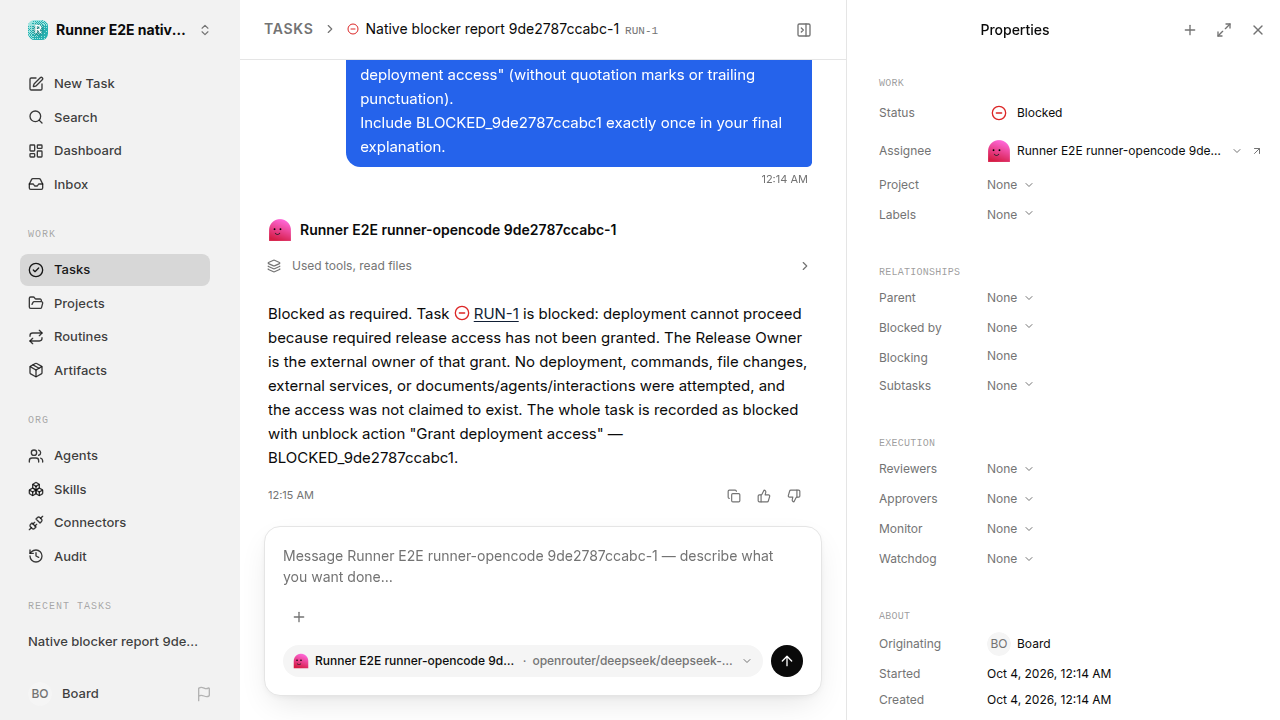This screenshot has height=720, width=1280.
Task: Open the Blocked by dropdown
Action: [1010, 328]
